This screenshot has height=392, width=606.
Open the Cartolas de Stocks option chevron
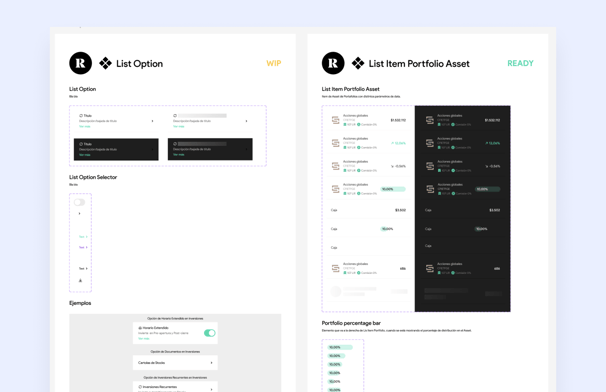pyautogui.click(x=211, y=363)
